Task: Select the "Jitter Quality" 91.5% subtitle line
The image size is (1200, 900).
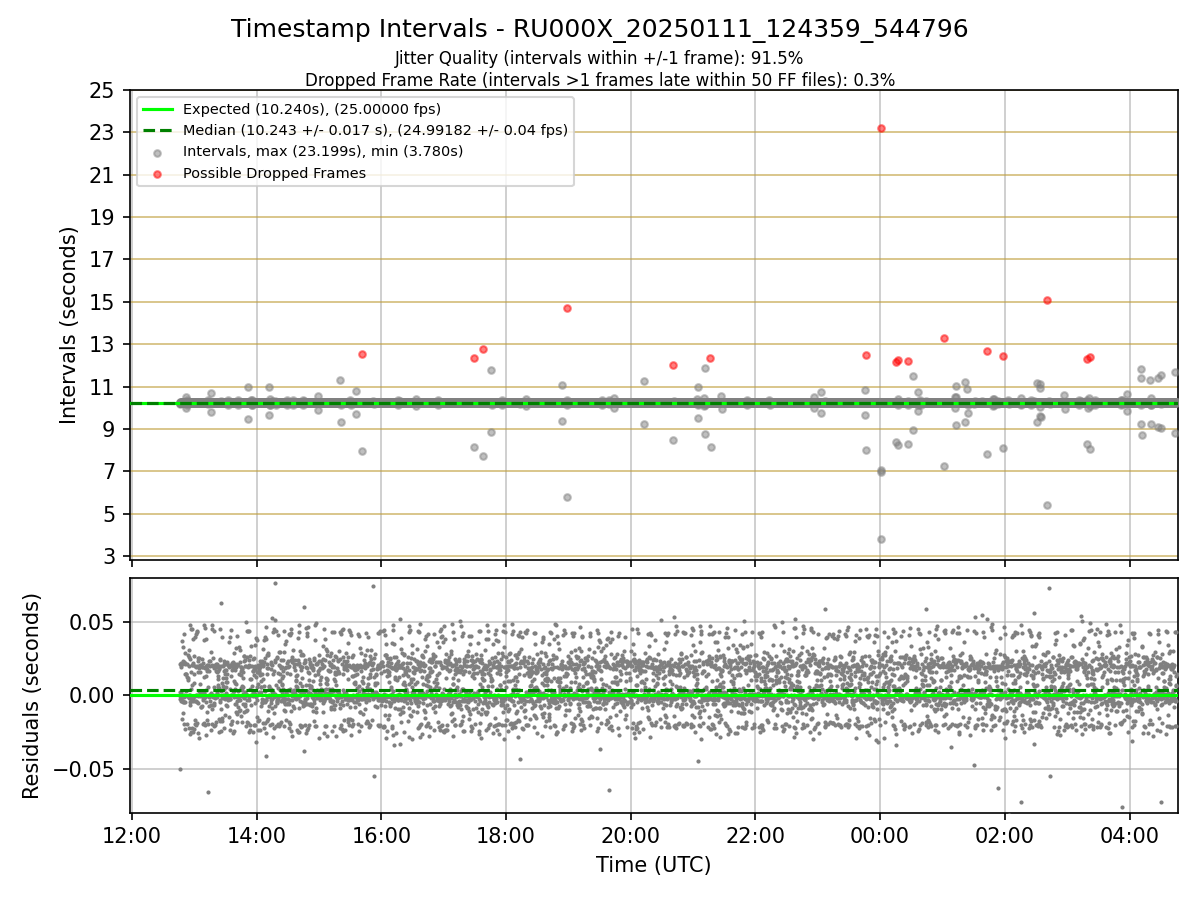Action: pos(599,58)
